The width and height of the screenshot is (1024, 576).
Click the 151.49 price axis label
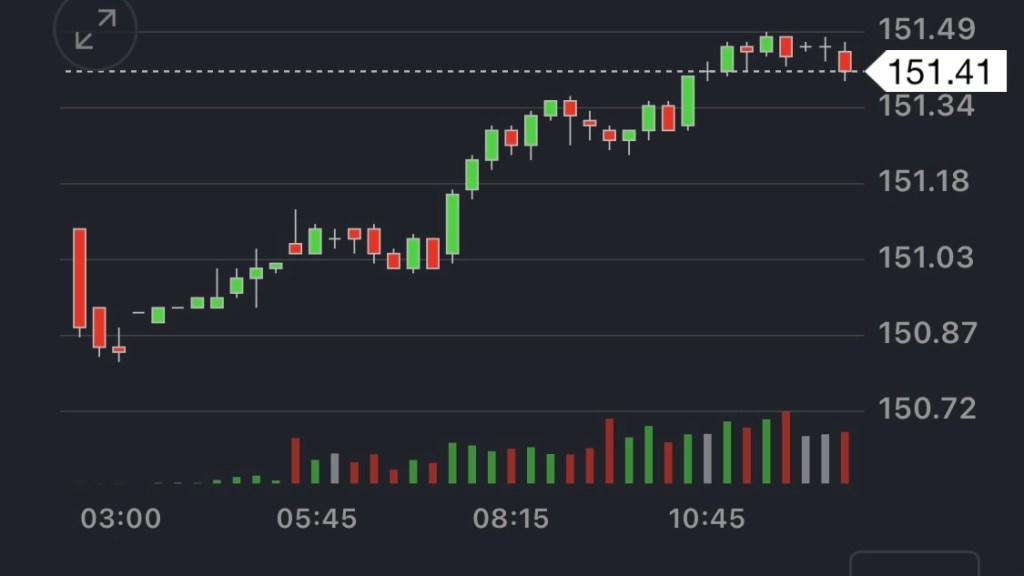click(926, 30)
